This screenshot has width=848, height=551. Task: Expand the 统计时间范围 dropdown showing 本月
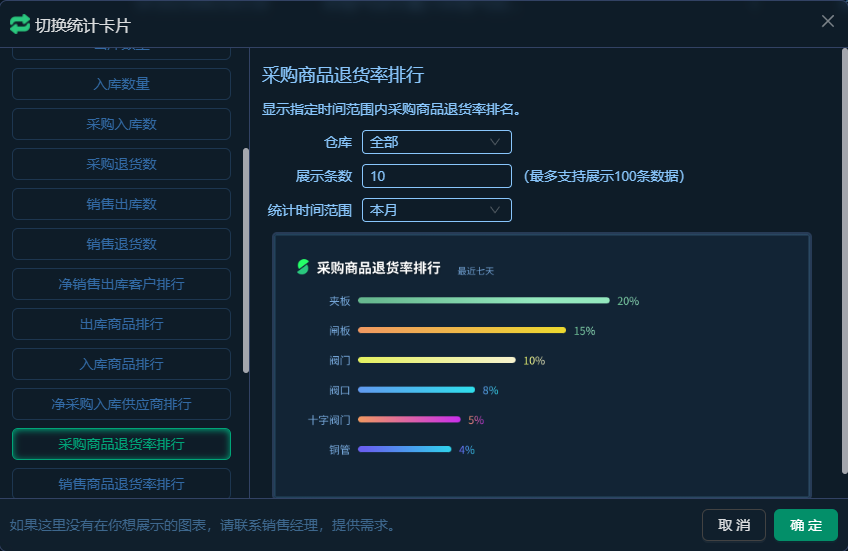tap(436, 210)
